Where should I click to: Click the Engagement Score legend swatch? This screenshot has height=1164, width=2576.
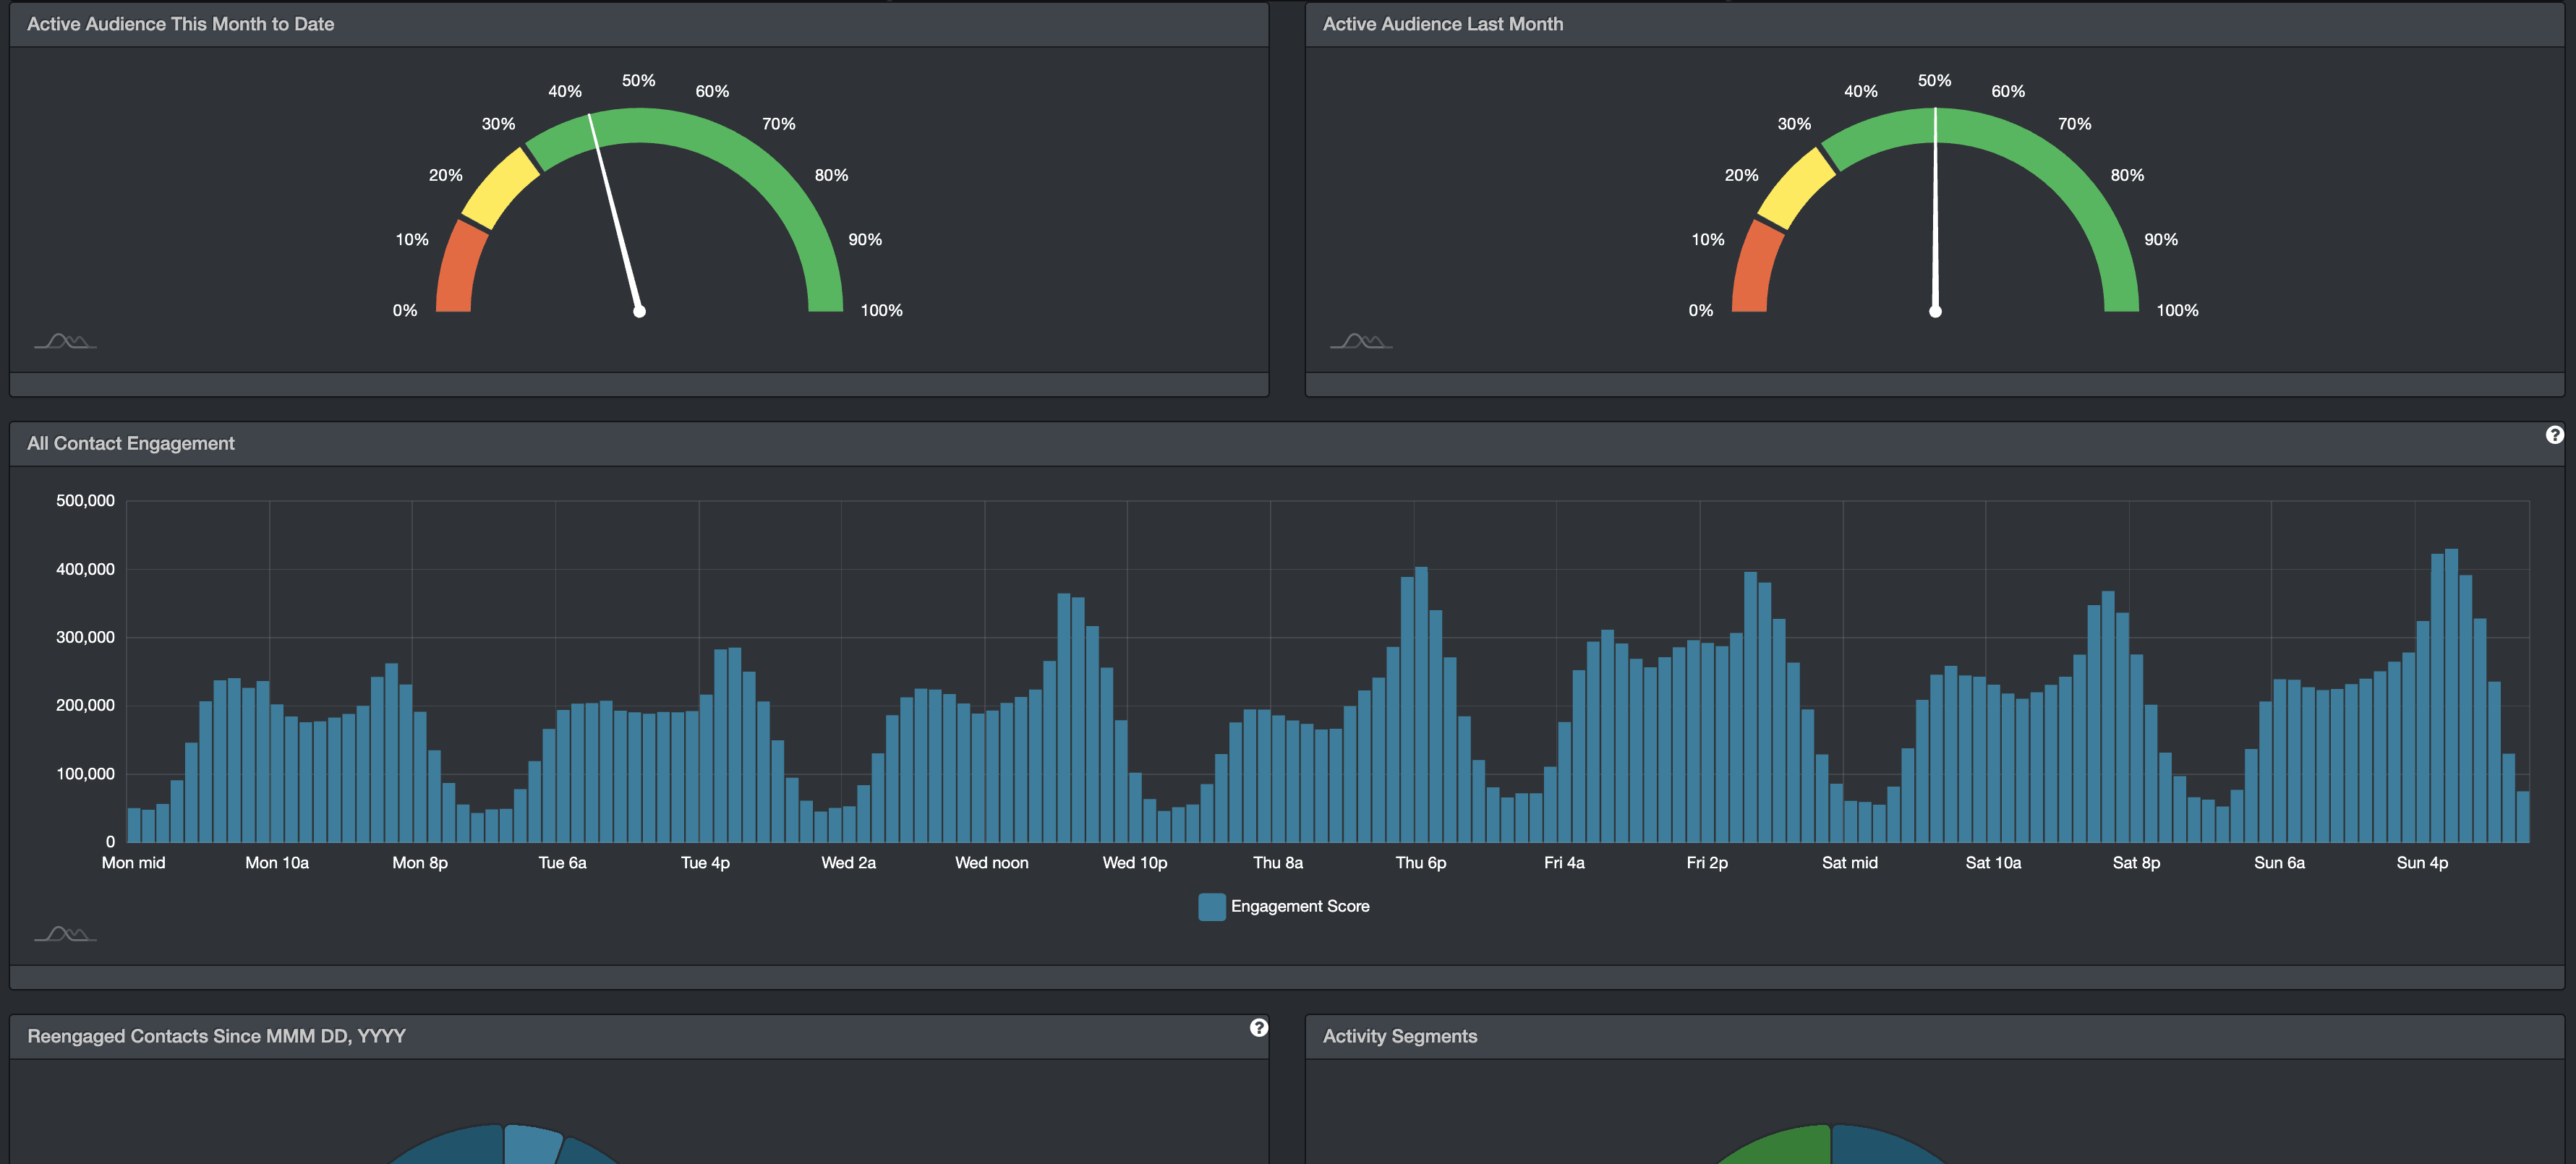pos(1211,906)
